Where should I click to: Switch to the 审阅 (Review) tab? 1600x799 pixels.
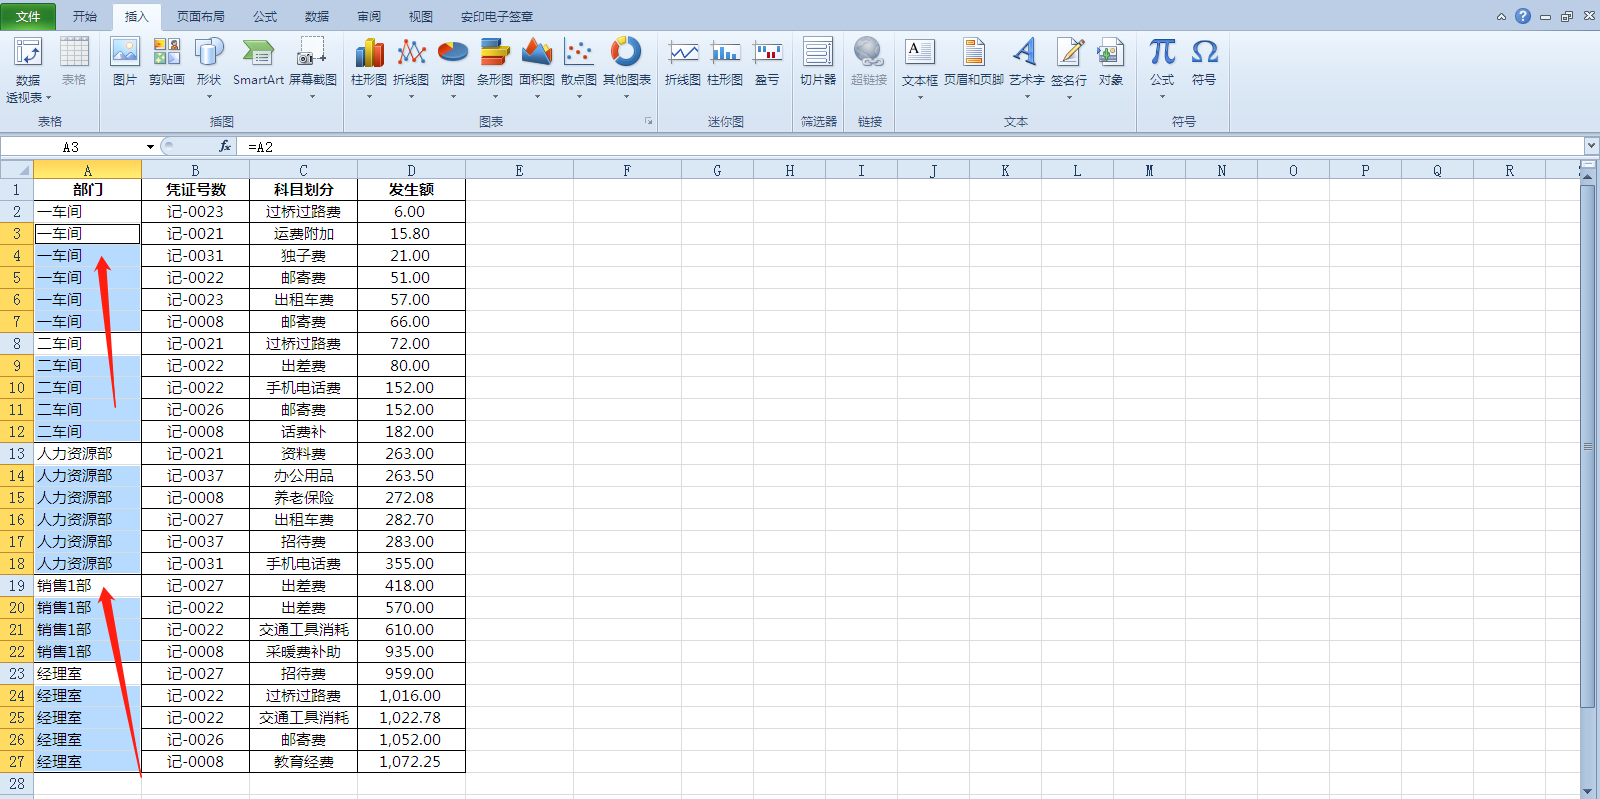tap(369, 16)
